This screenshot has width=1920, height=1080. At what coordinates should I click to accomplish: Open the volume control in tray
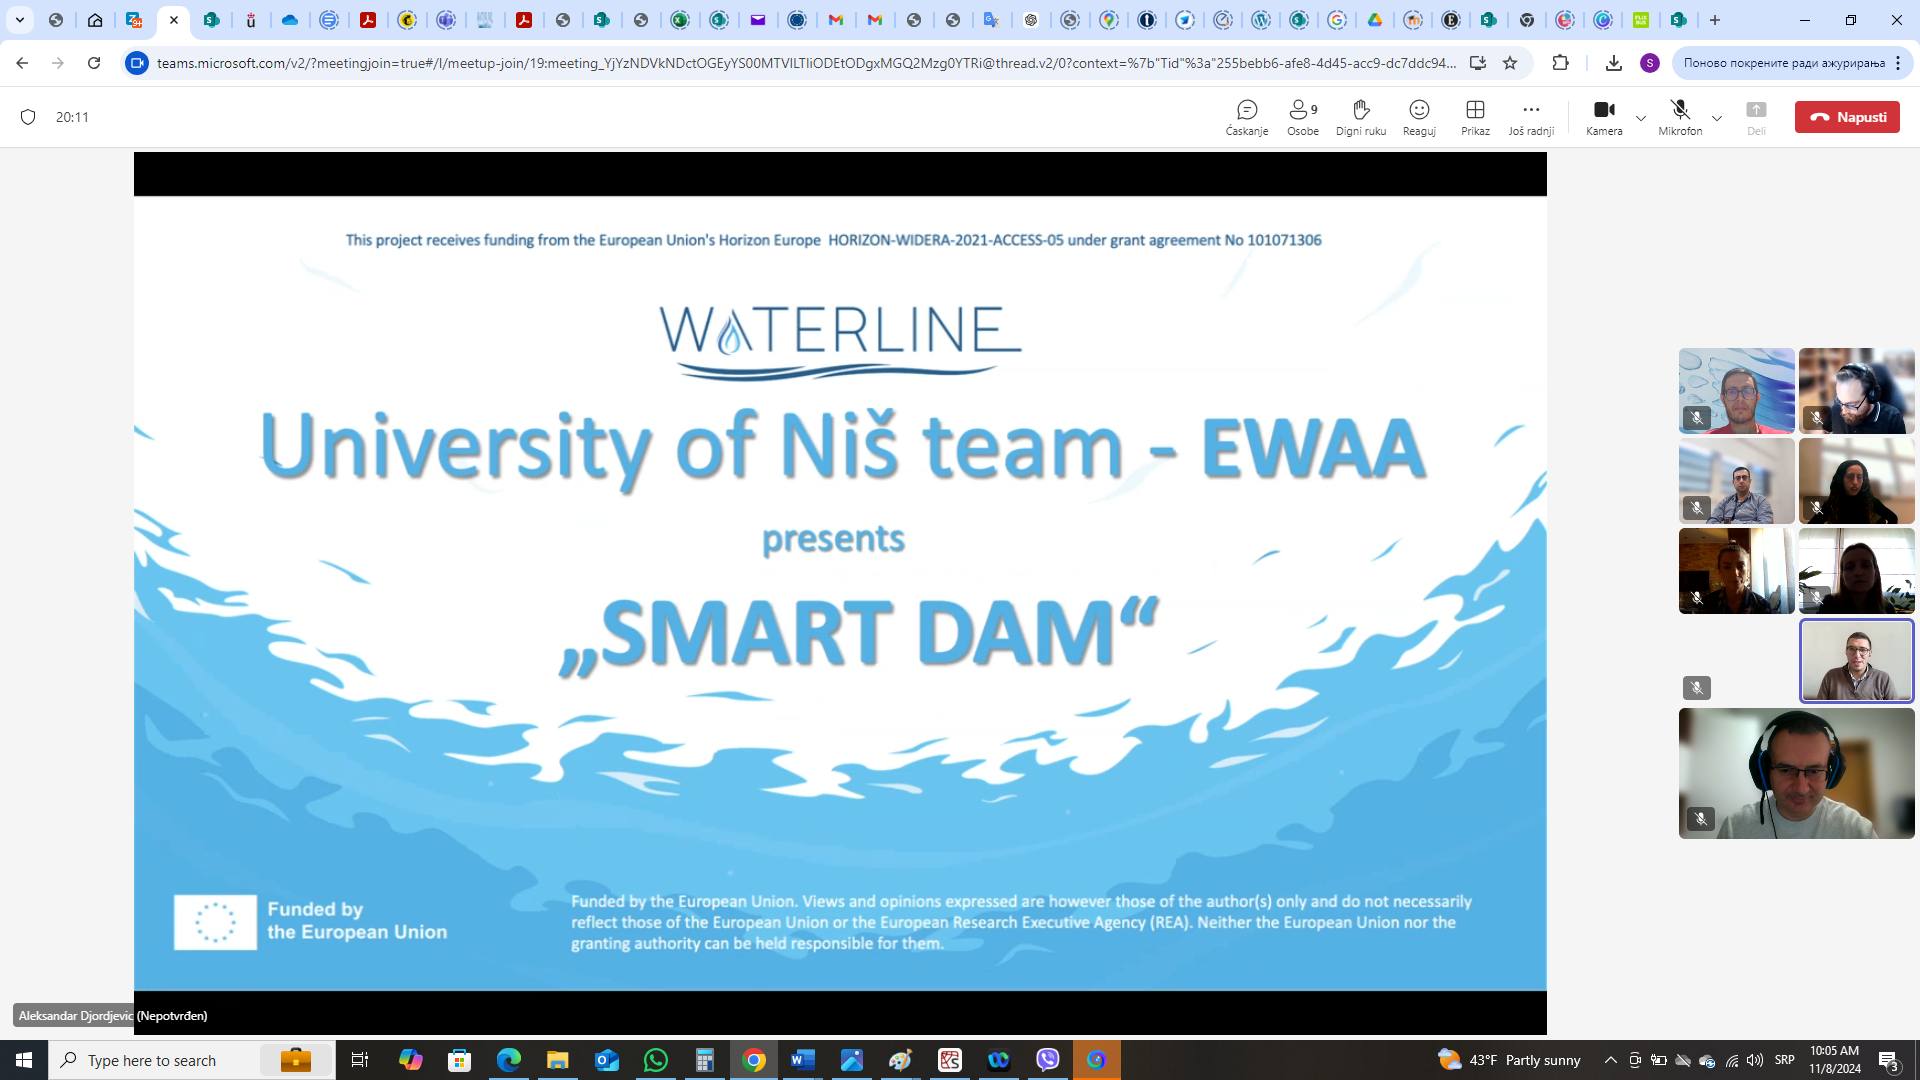[1755, 1060]
